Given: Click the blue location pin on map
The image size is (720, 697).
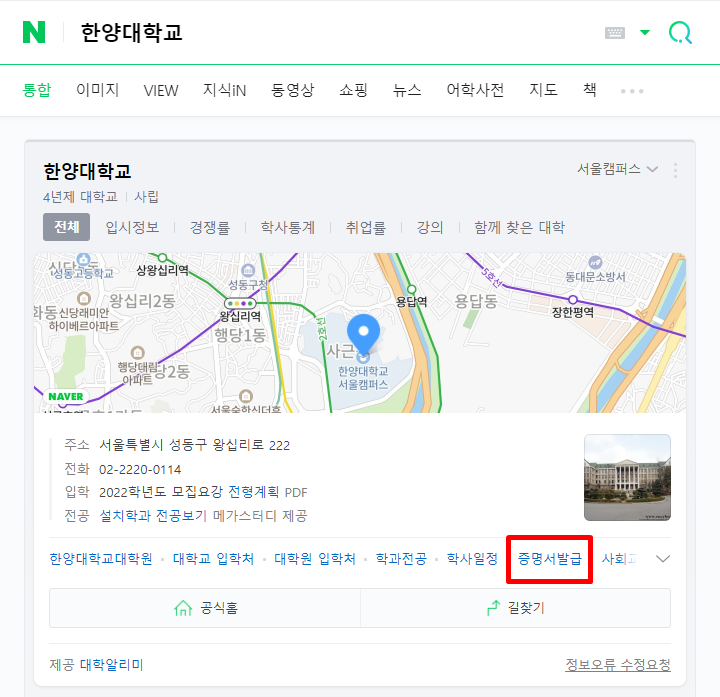Looking at the screenshot, I should [363, 336].
